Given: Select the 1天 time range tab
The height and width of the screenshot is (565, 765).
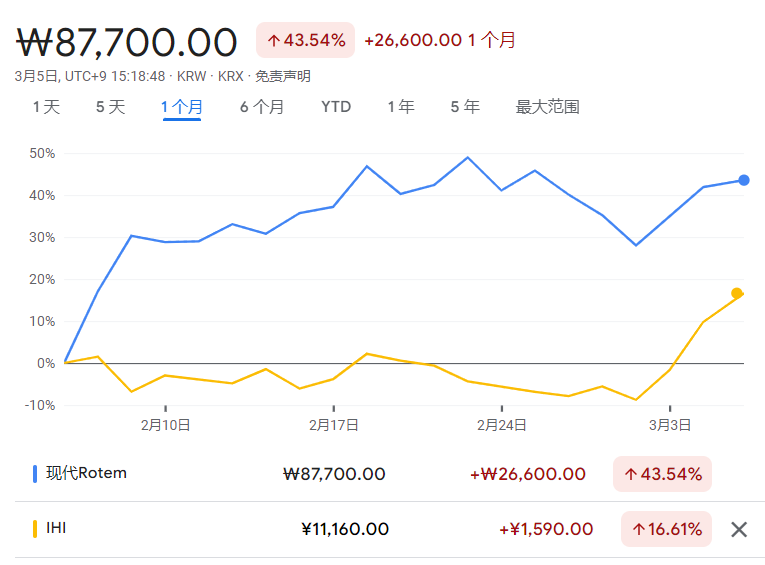Looking at the screenshot, I should click(46, 107).
